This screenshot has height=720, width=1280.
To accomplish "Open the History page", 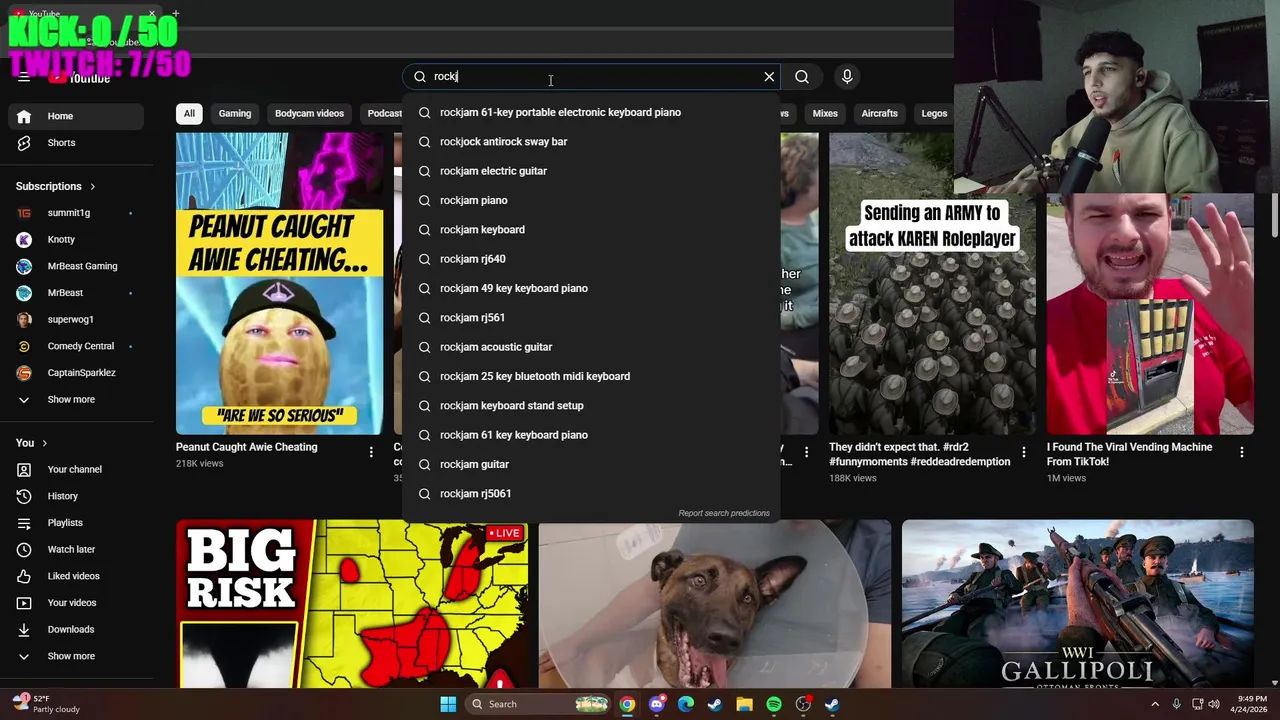I will [x=76, y=496].
